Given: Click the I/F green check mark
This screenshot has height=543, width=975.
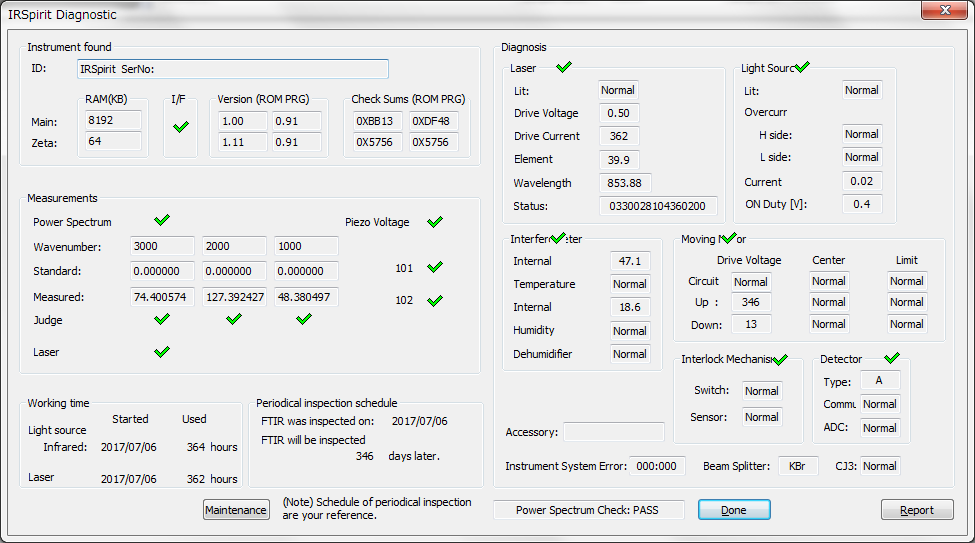Looking at the screenshot, I should coord(181,127).
